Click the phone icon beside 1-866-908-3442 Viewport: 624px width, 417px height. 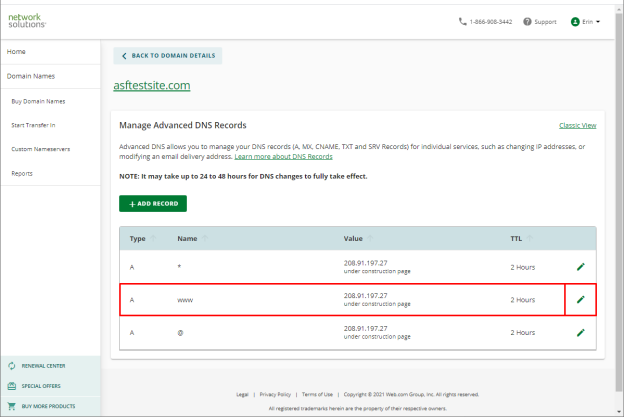click(462, 21)
